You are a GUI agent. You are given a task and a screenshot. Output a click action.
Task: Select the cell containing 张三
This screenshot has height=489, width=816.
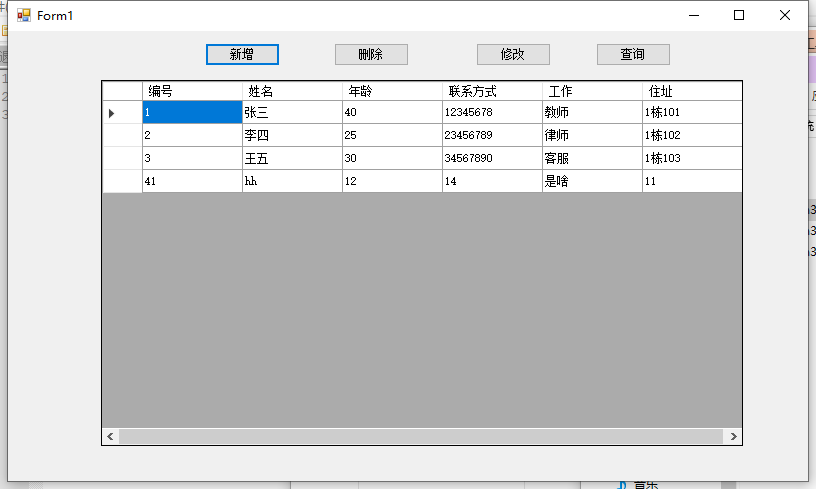[292, 113]
